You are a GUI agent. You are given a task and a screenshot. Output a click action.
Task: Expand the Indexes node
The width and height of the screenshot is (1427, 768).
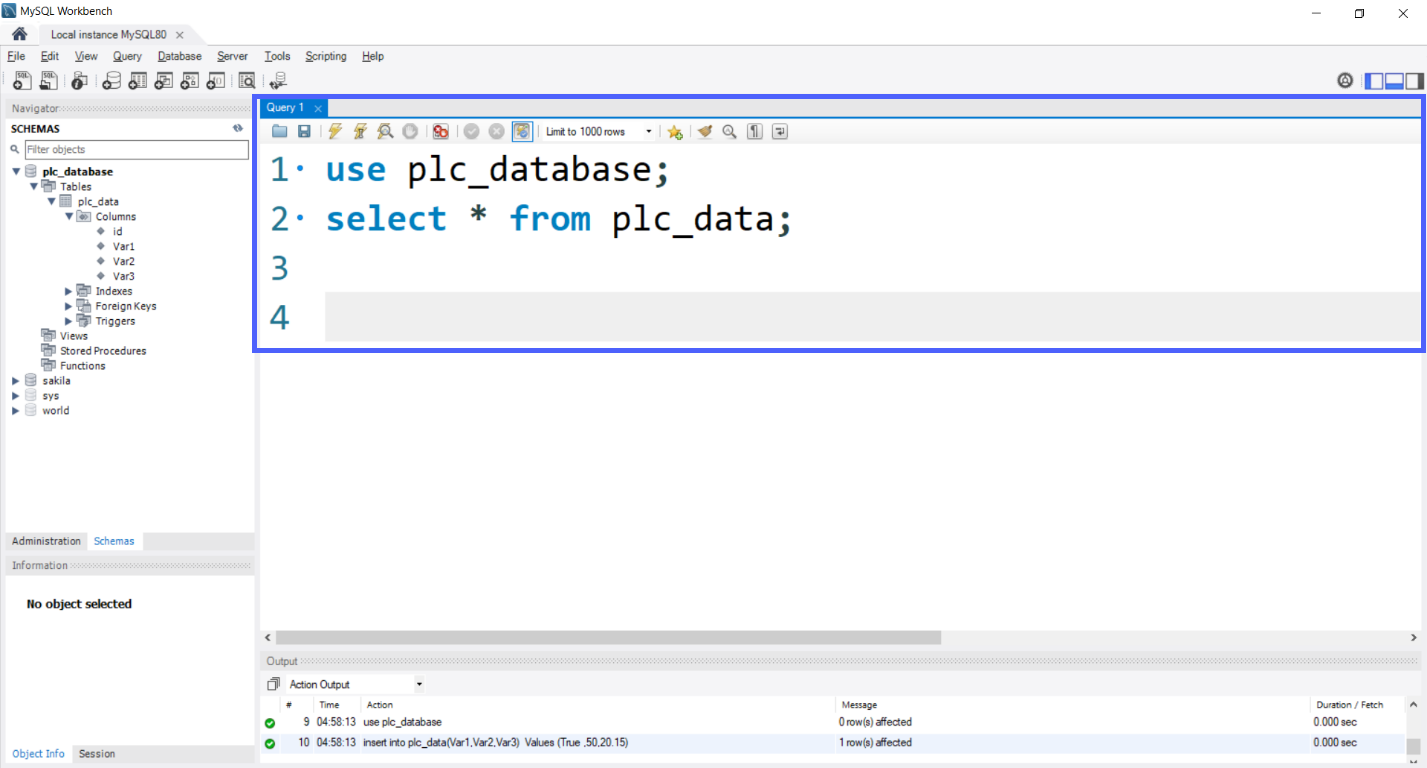click(69, 291)
